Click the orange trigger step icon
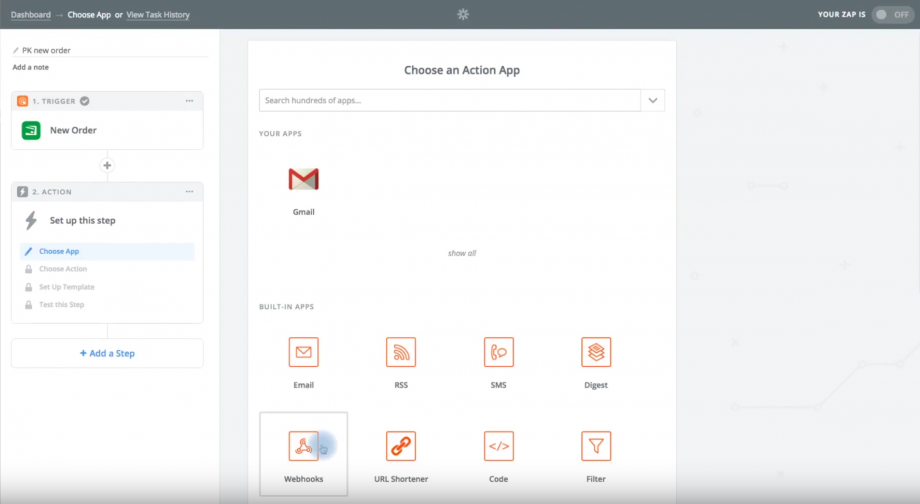 [x=22, y=101]
